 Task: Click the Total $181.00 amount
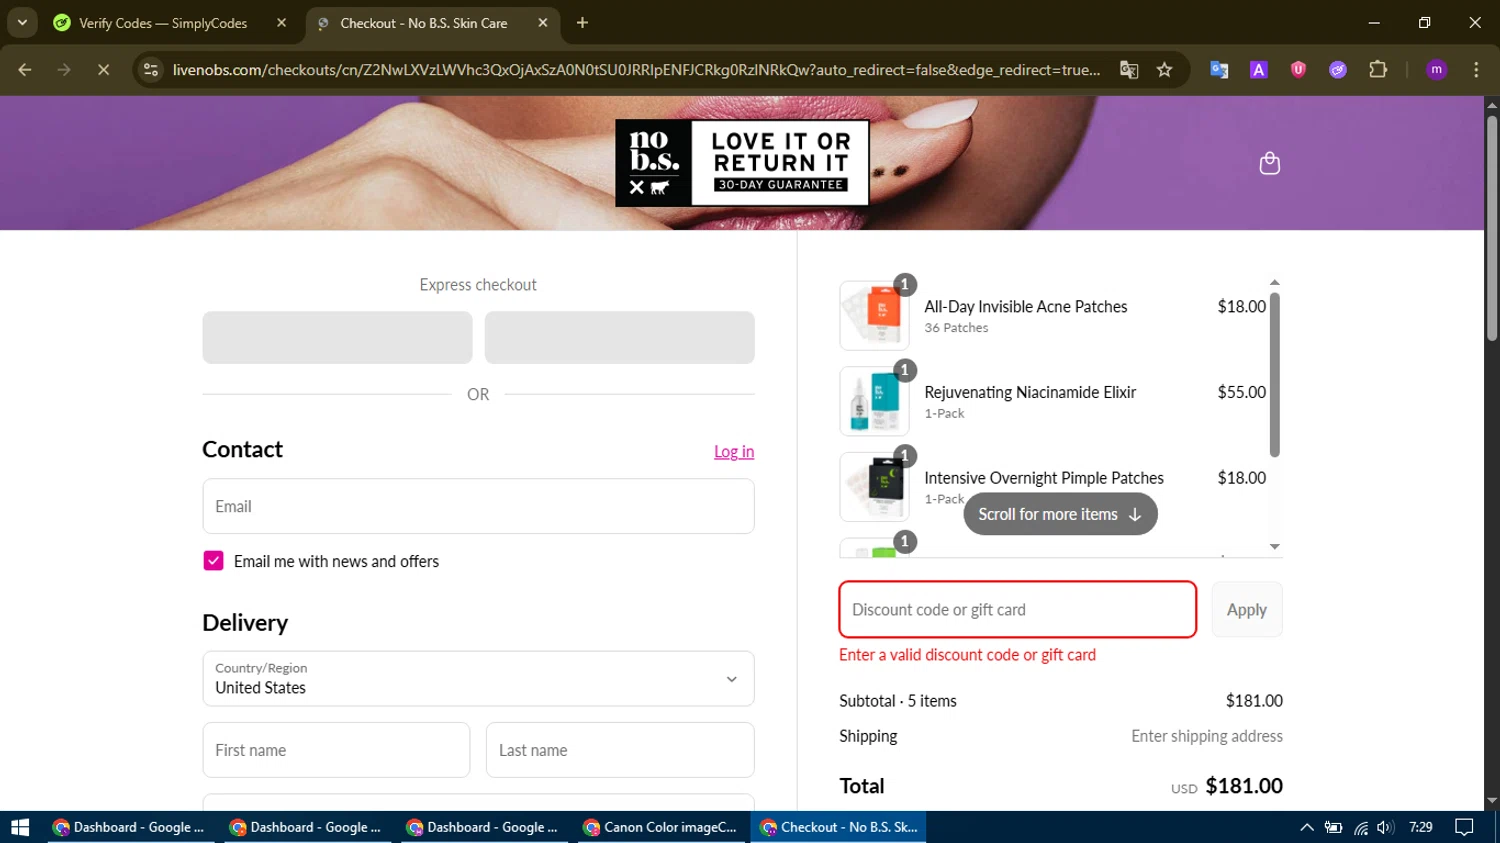pos(1244,786)
